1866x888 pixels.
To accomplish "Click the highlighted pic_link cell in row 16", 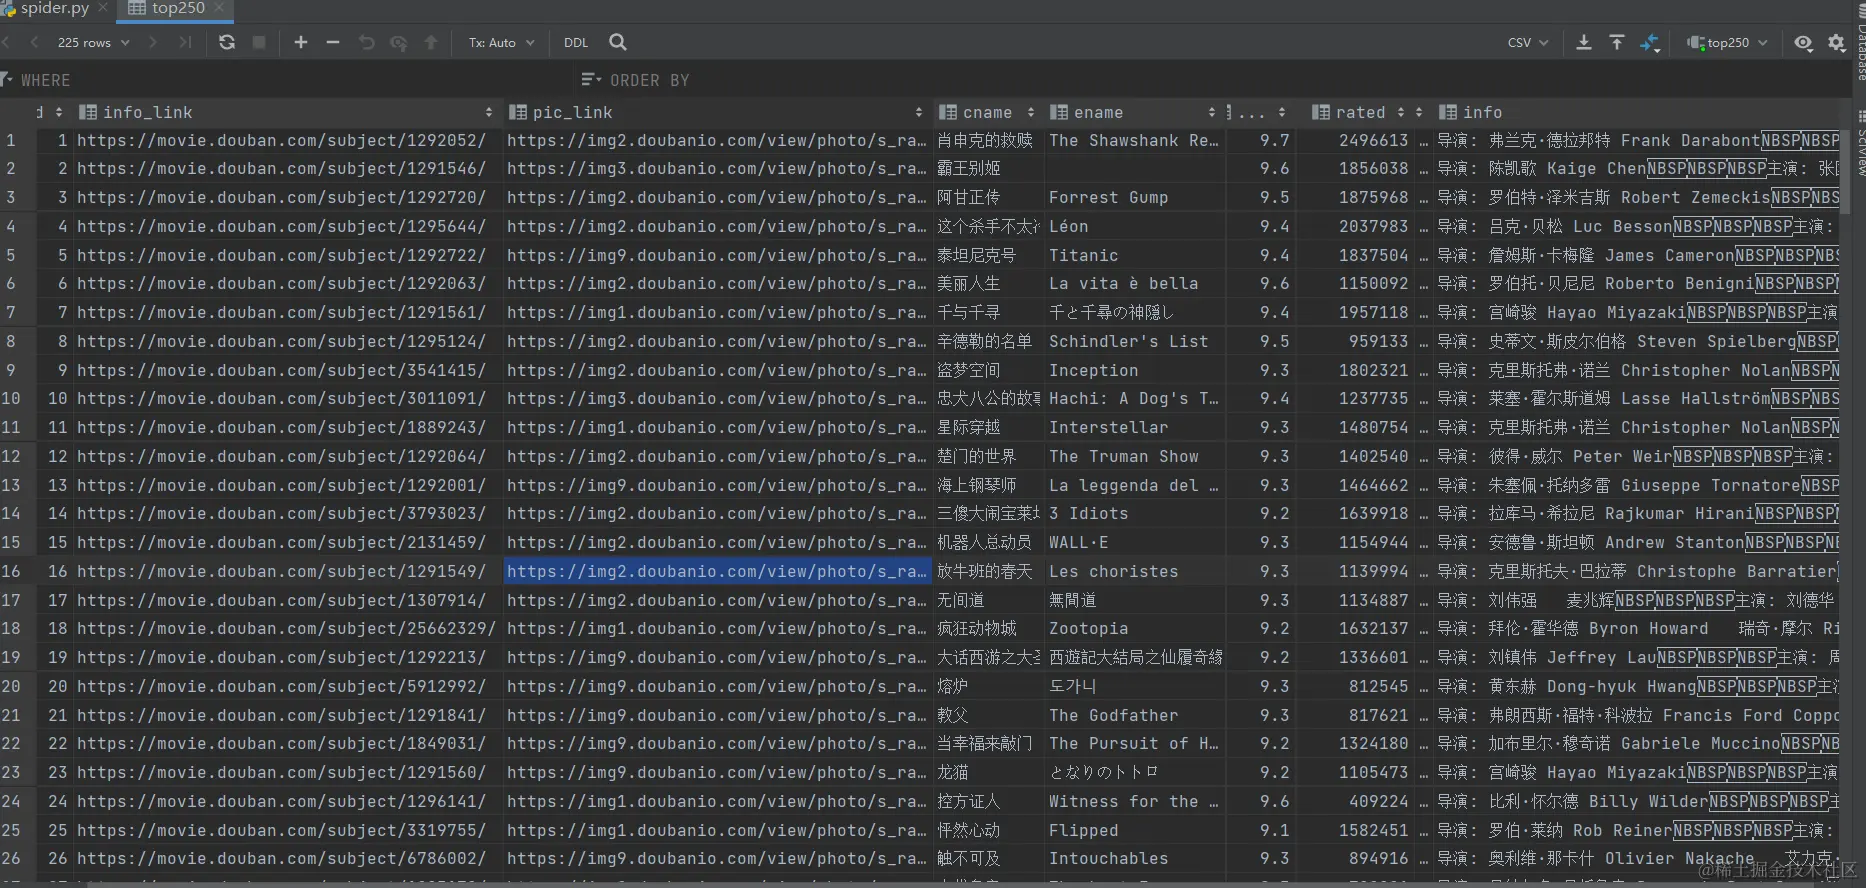I will (x=717, y=571).
